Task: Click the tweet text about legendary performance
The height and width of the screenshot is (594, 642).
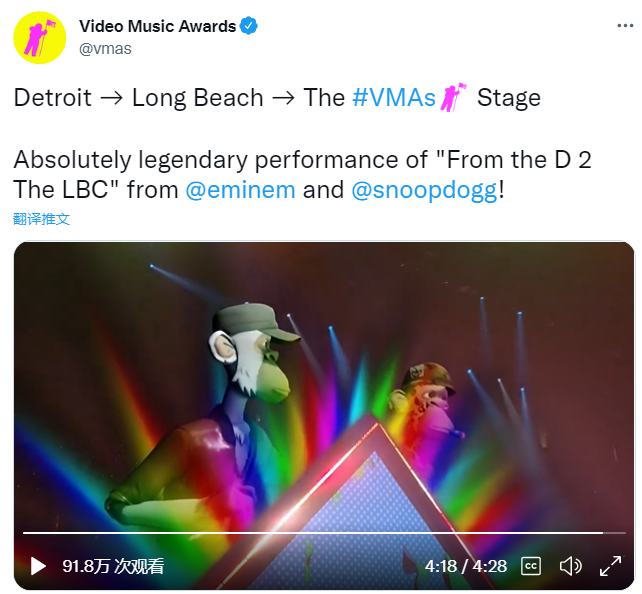Action: coord(302,175)
